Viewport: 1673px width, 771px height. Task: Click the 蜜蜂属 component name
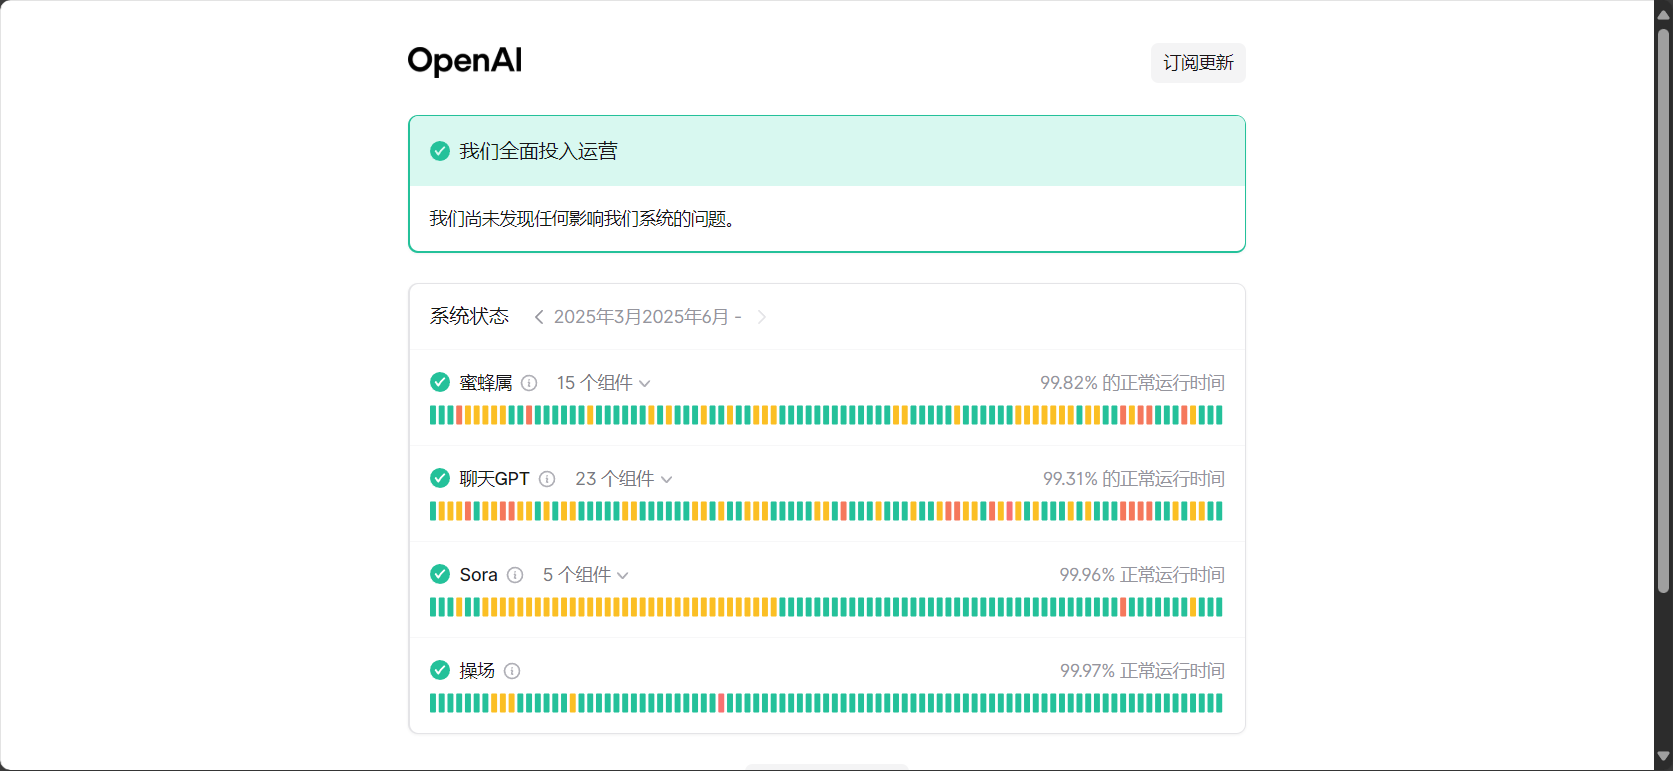486,383
